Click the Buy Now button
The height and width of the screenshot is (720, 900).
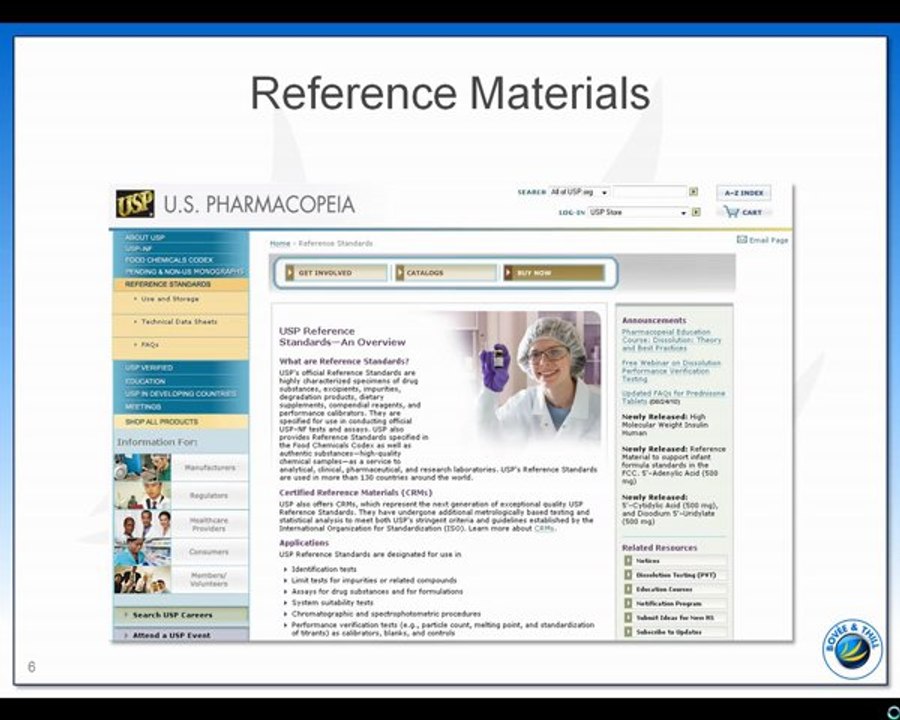click(554, 273)
